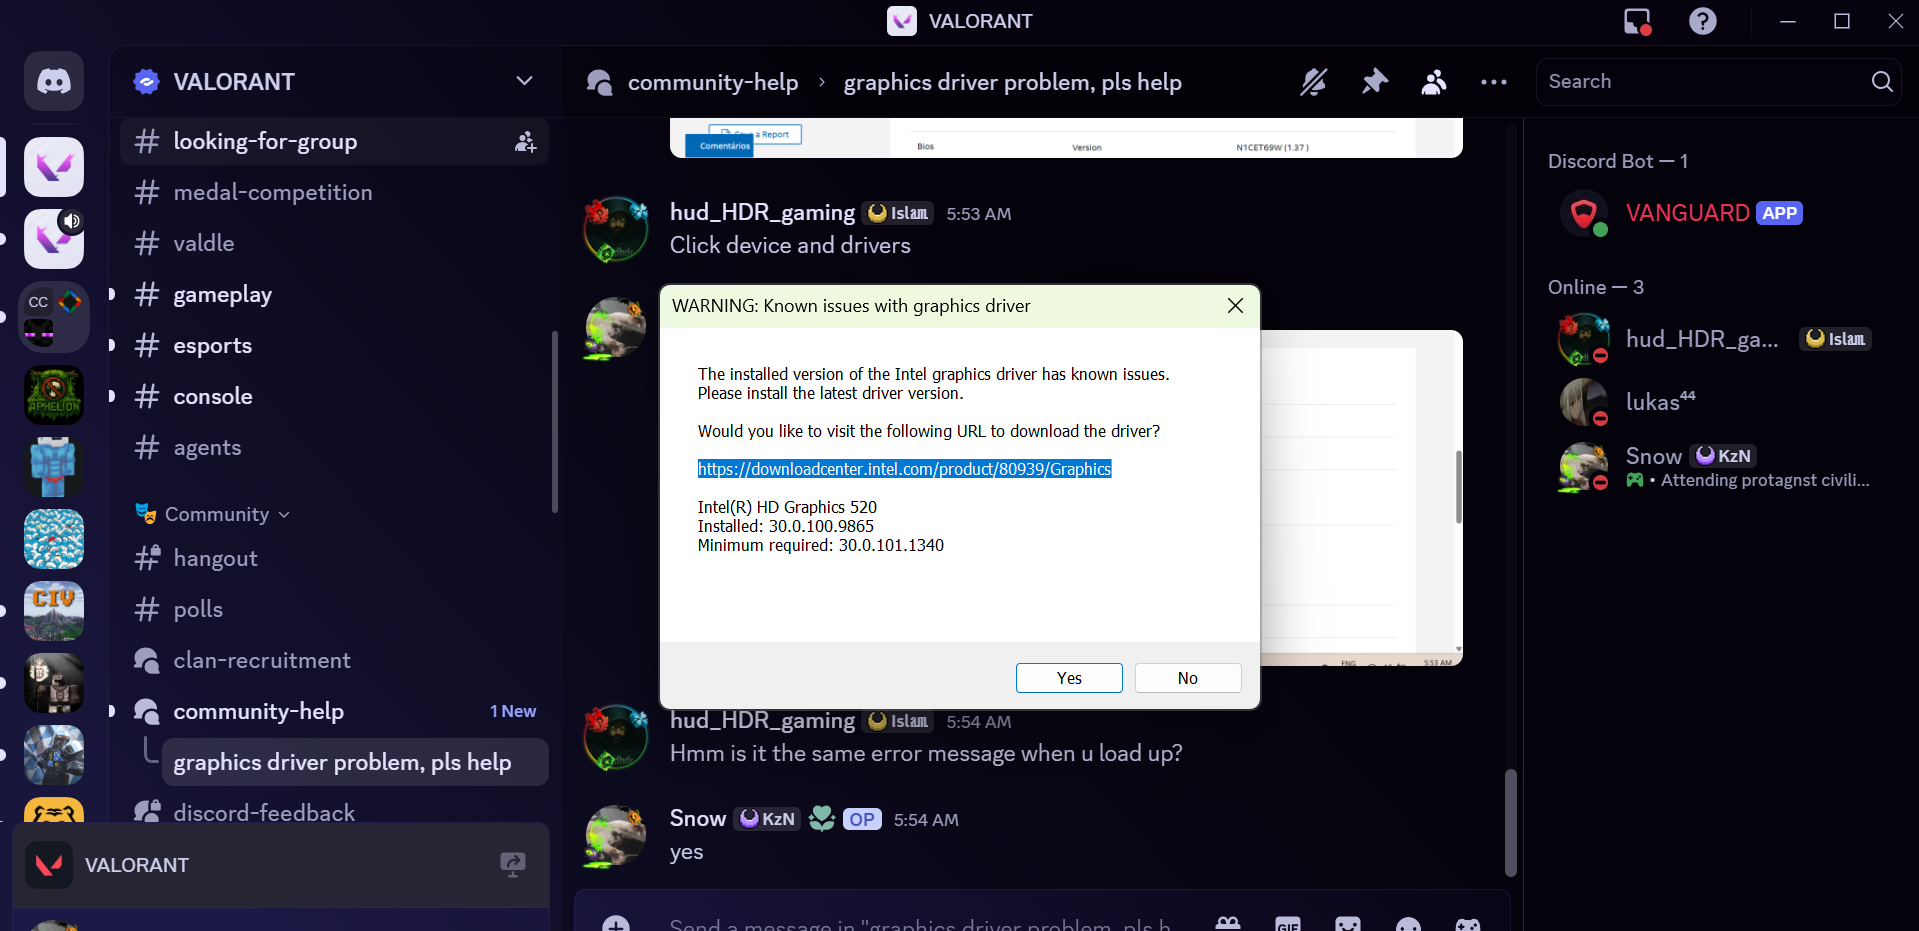Open the looking-for-group channel
The height and width of the screenshot is (931, 1919).
tap(334, 141)
